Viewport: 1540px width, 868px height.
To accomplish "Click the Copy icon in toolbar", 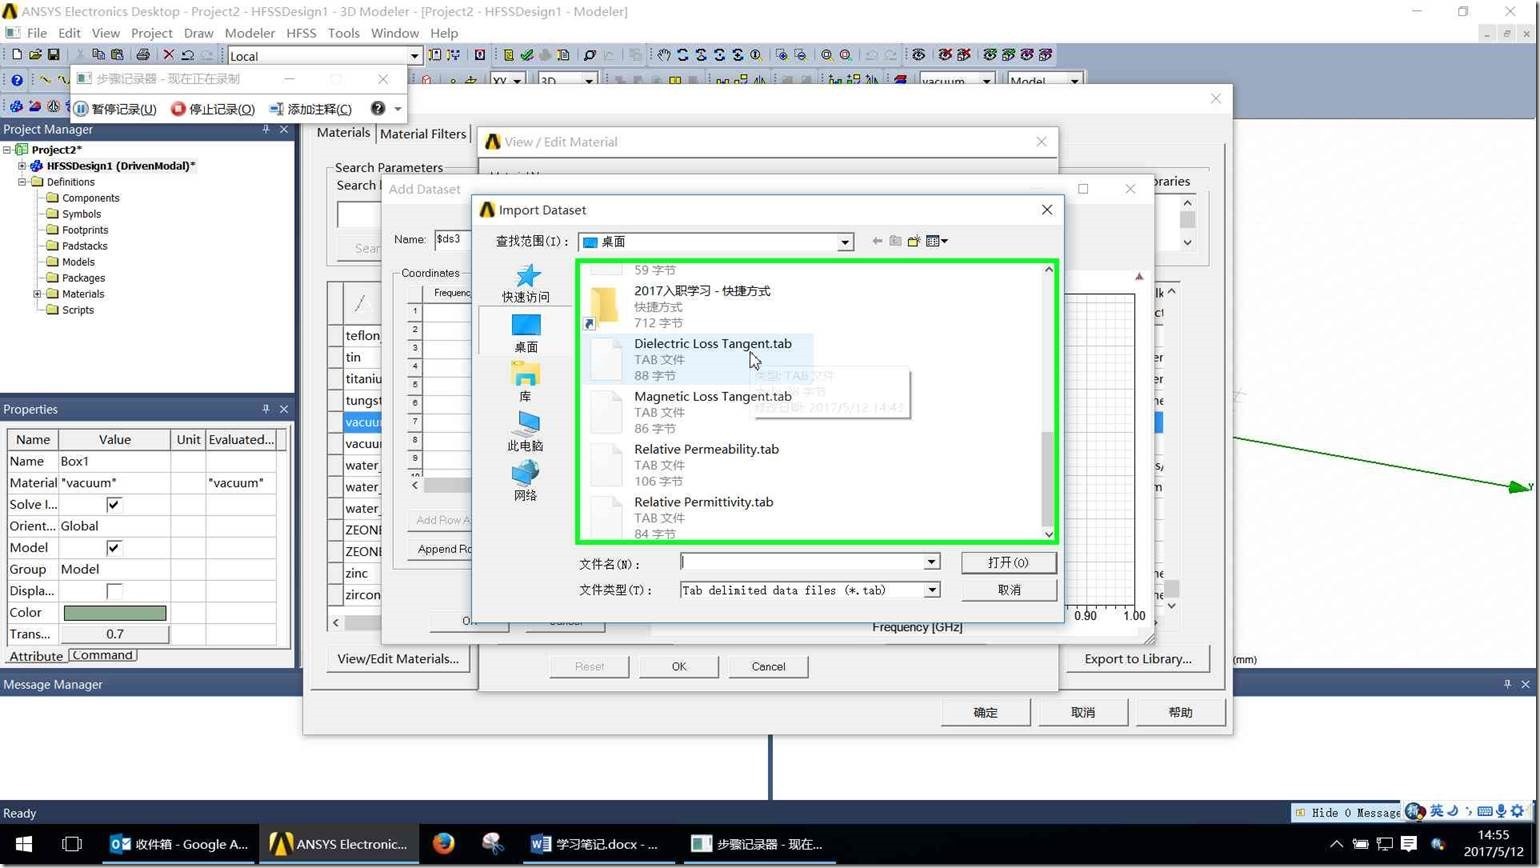I will (98, 55).
